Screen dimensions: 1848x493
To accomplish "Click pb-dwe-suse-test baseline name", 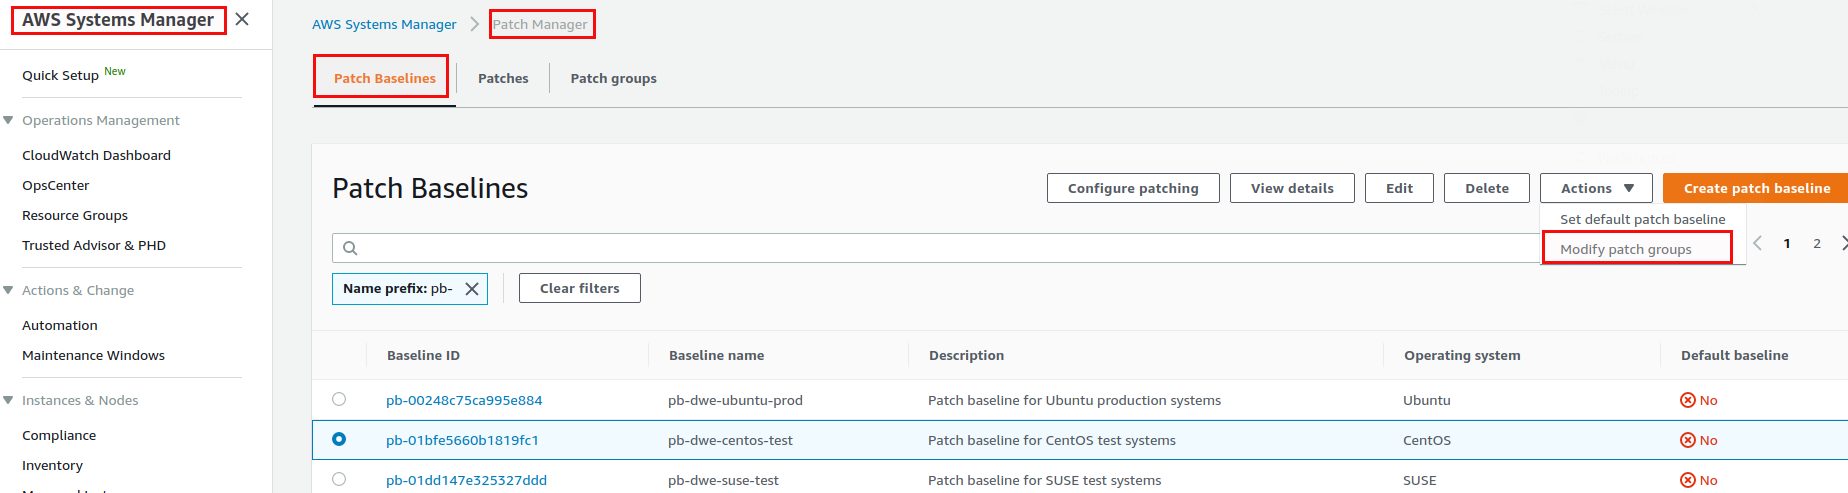I will 723,480.
